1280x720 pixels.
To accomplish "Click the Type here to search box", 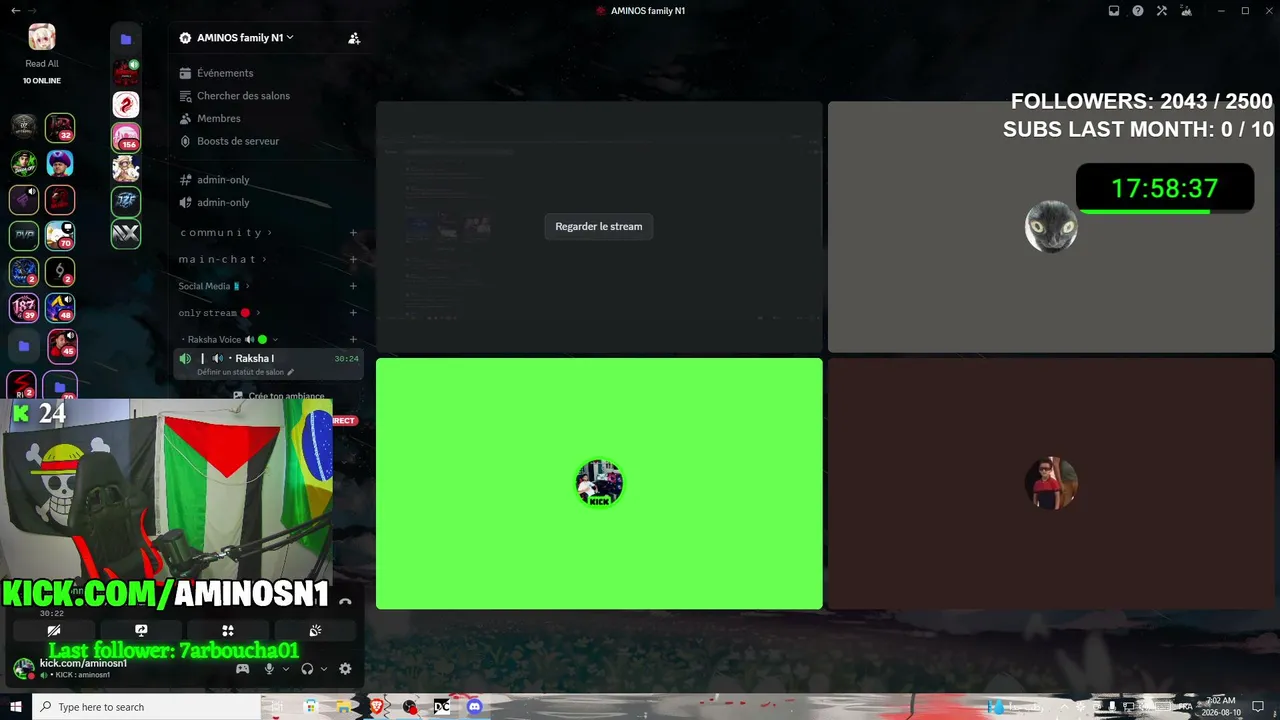I will 147,707.
